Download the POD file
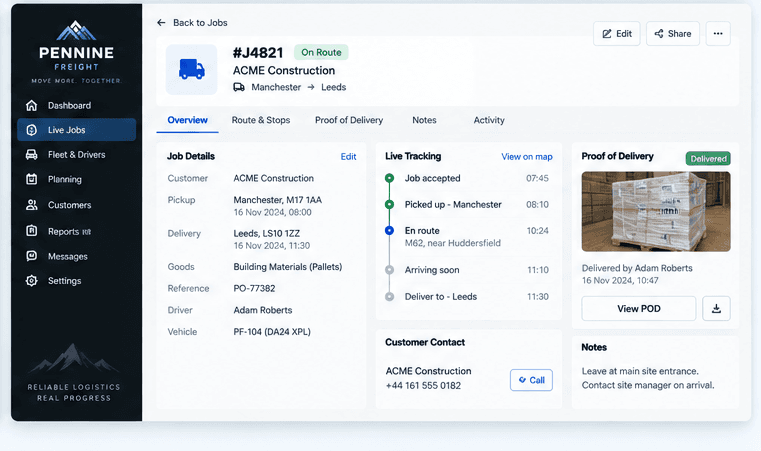 coord(716,308)
